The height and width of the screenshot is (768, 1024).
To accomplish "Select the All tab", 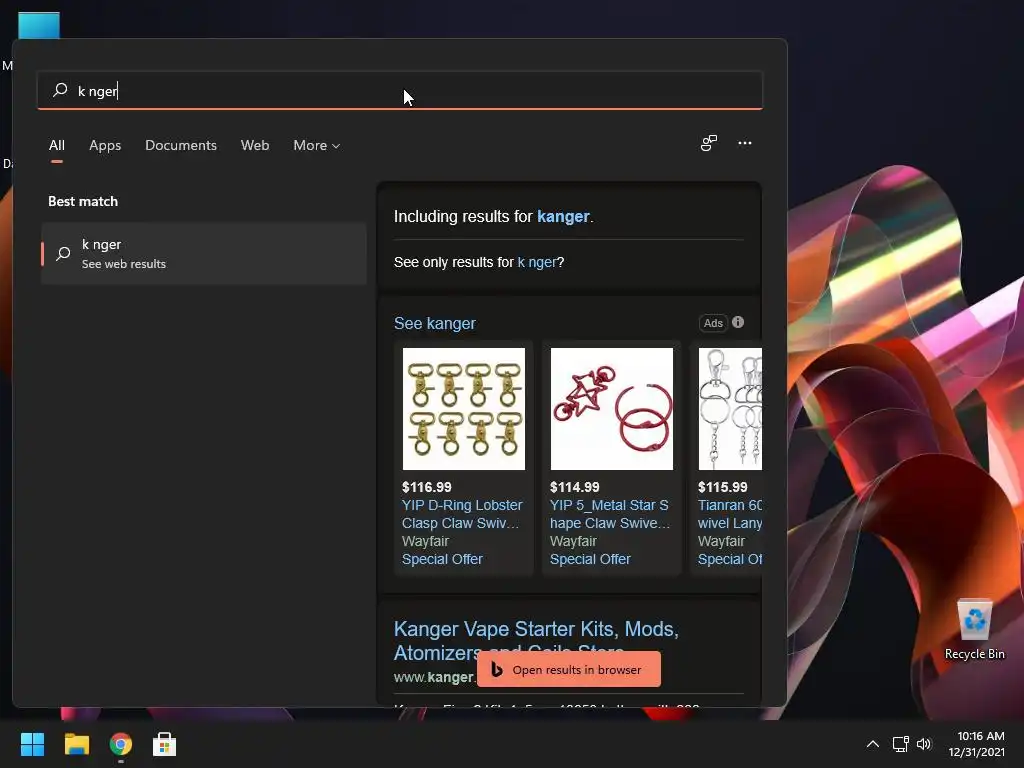I will 57,145.
